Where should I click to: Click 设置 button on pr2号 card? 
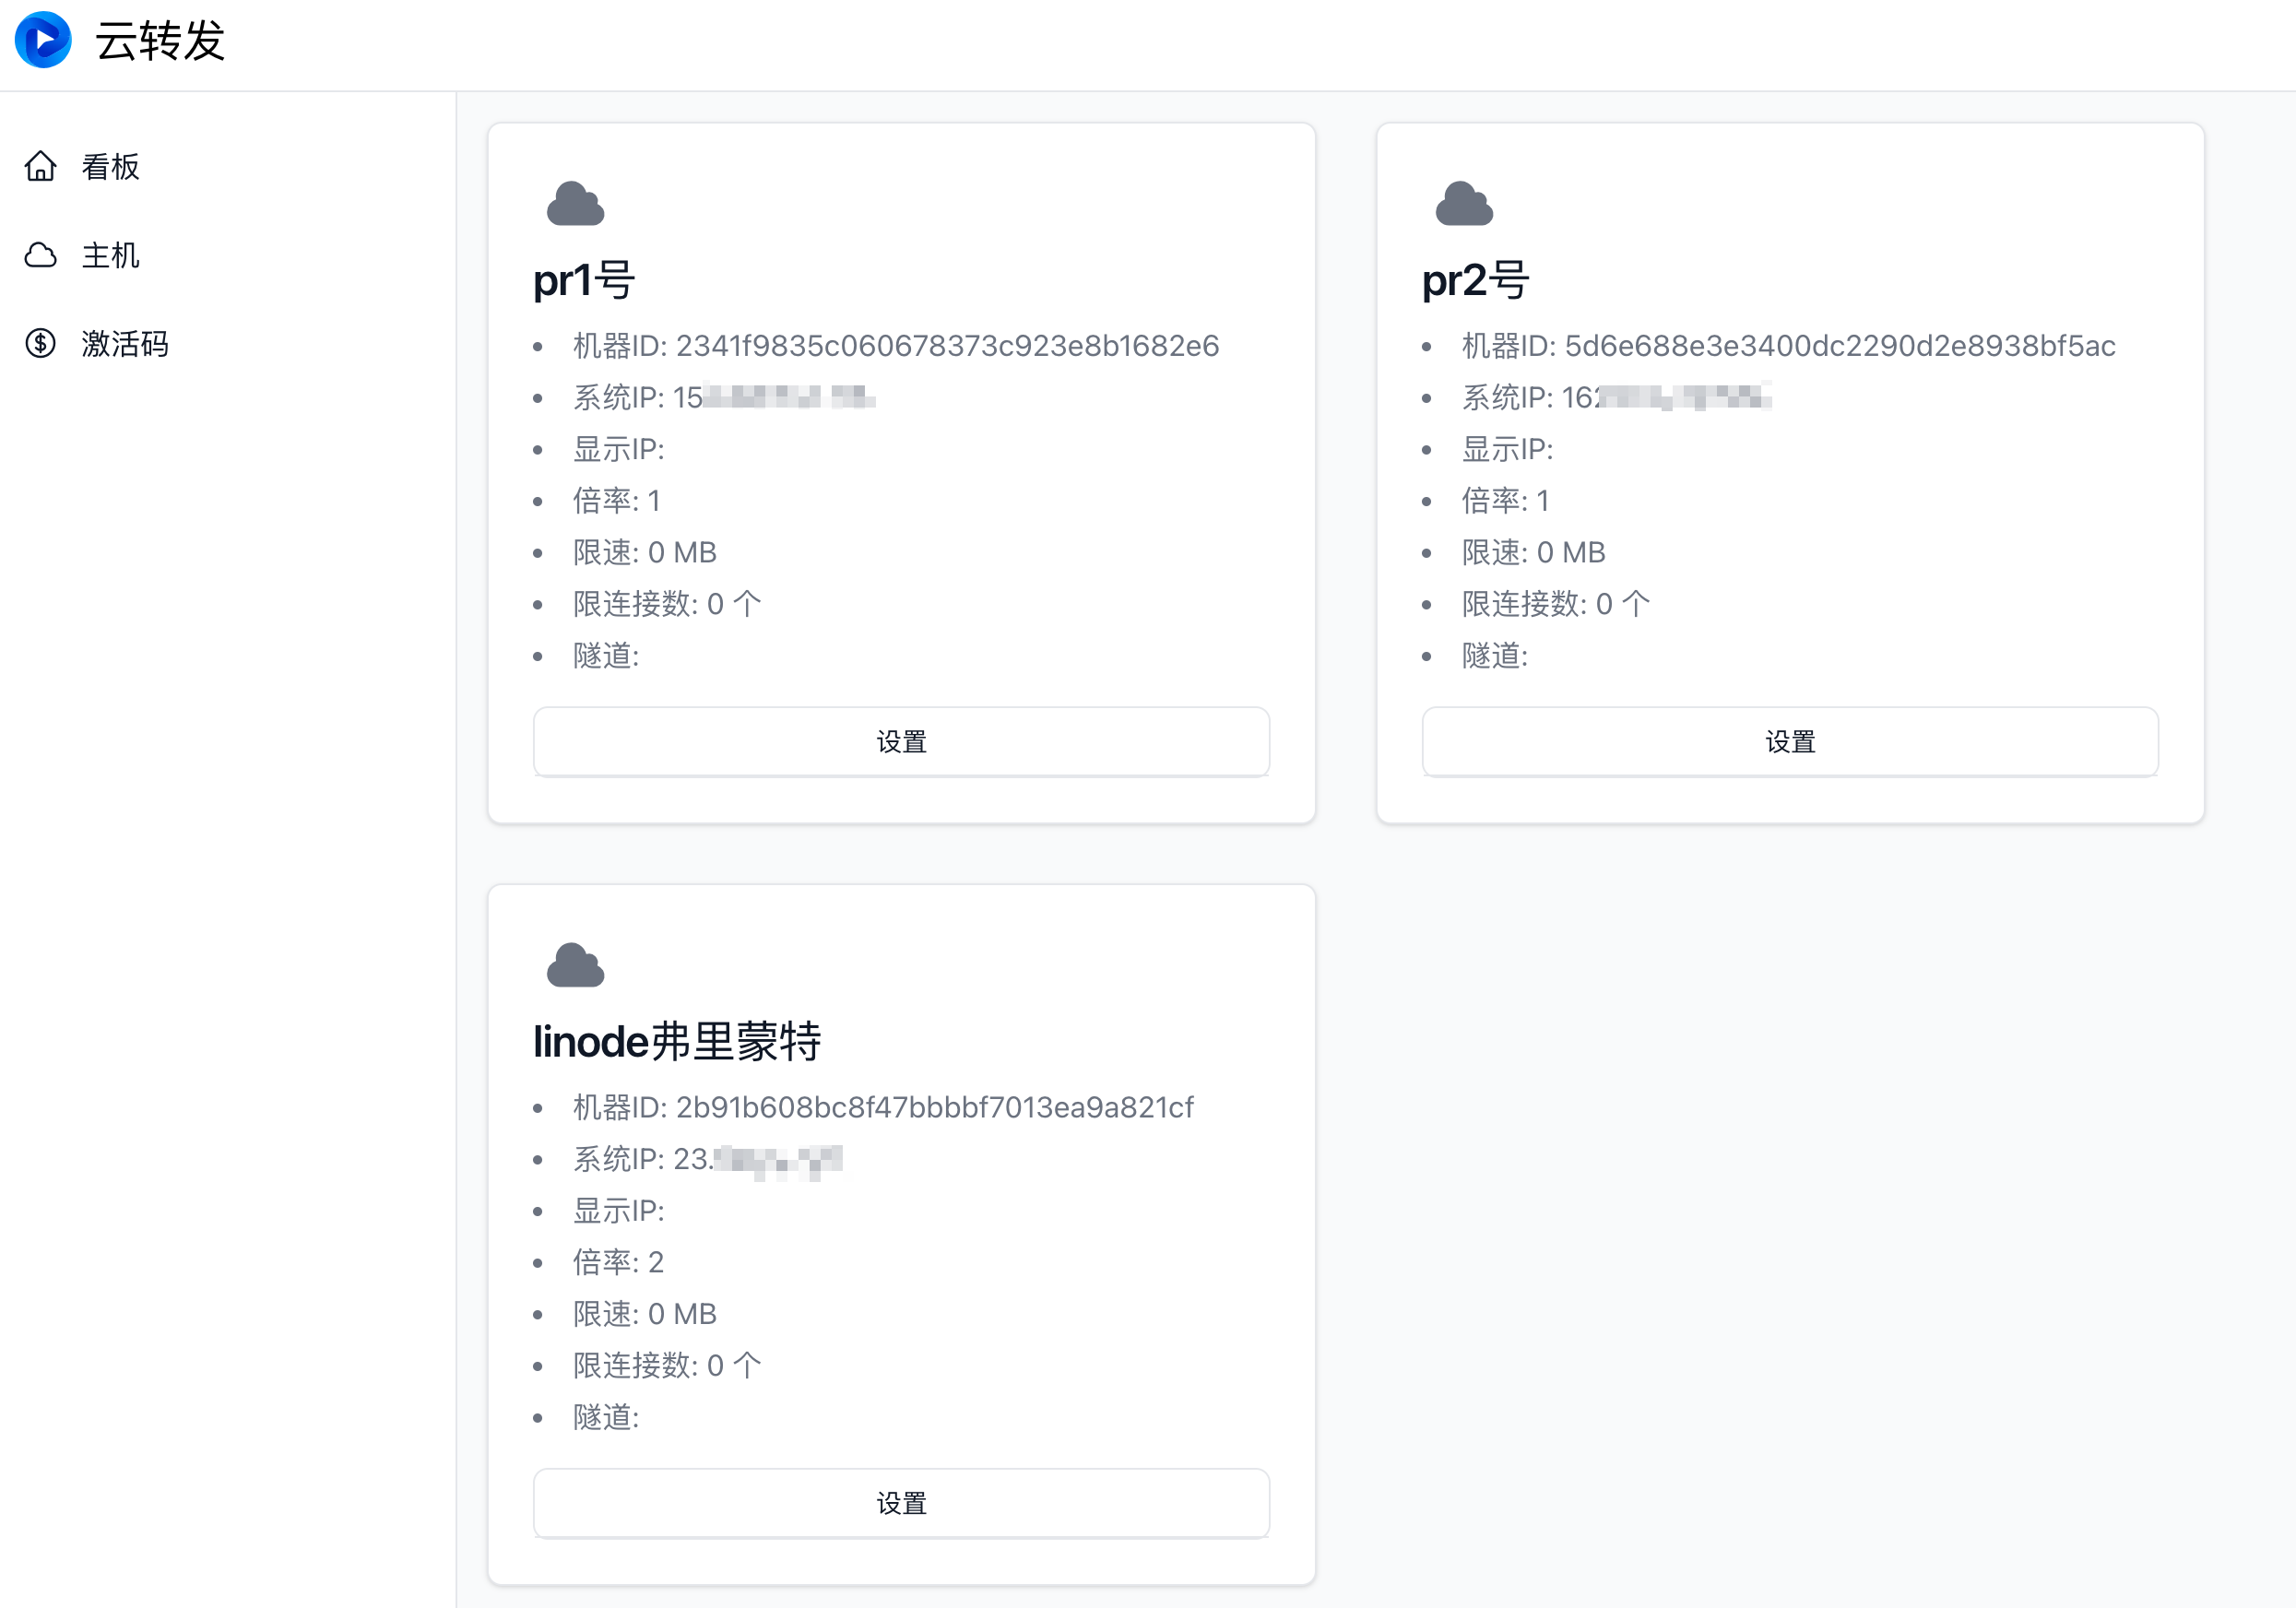1789,742
